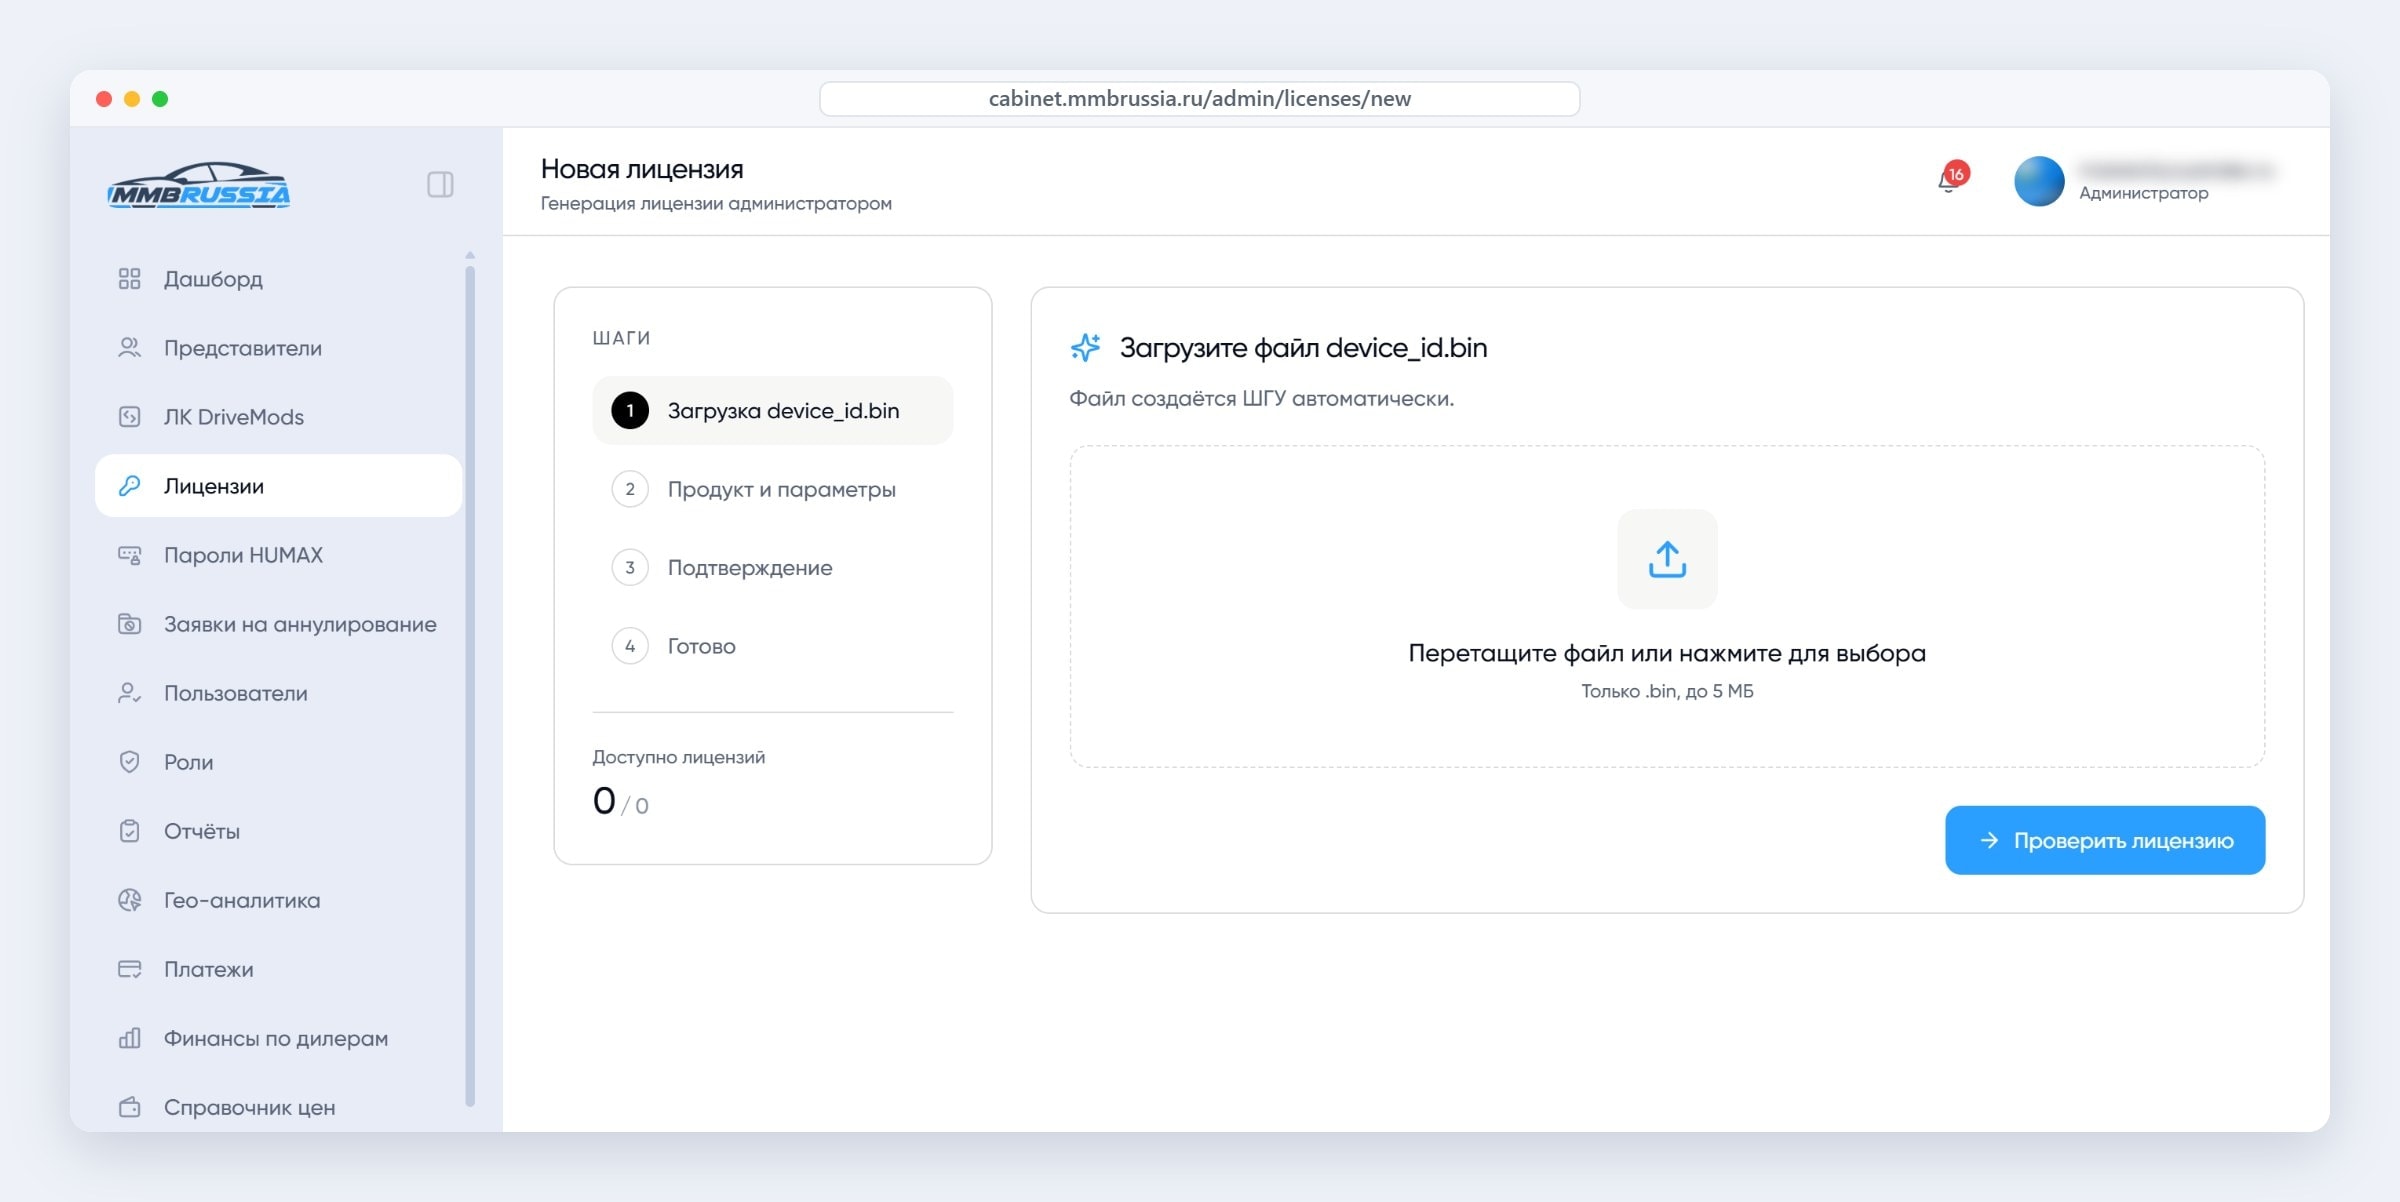2400x1202 pixels.
Task: Select step 2 Продукт и параметры
Action: pyautogui.click(x=773, y=489)
